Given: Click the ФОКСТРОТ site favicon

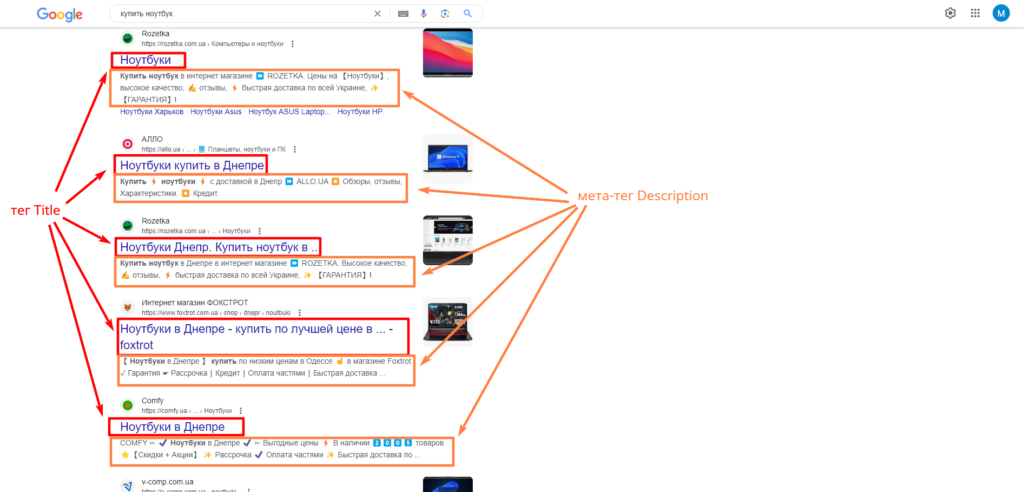Looking at the screenshot, I should point(127,307).
